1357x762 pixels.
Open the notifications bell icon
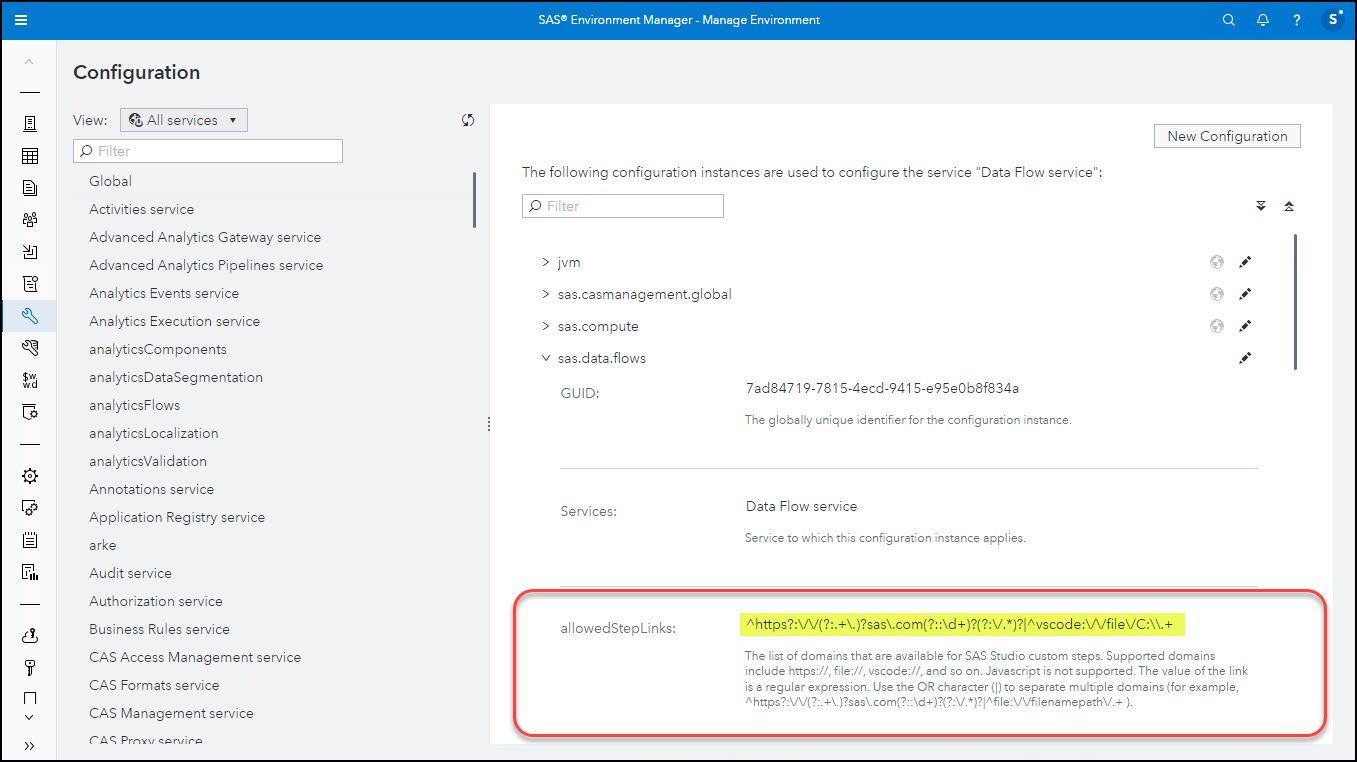[x=1262, y=19]
